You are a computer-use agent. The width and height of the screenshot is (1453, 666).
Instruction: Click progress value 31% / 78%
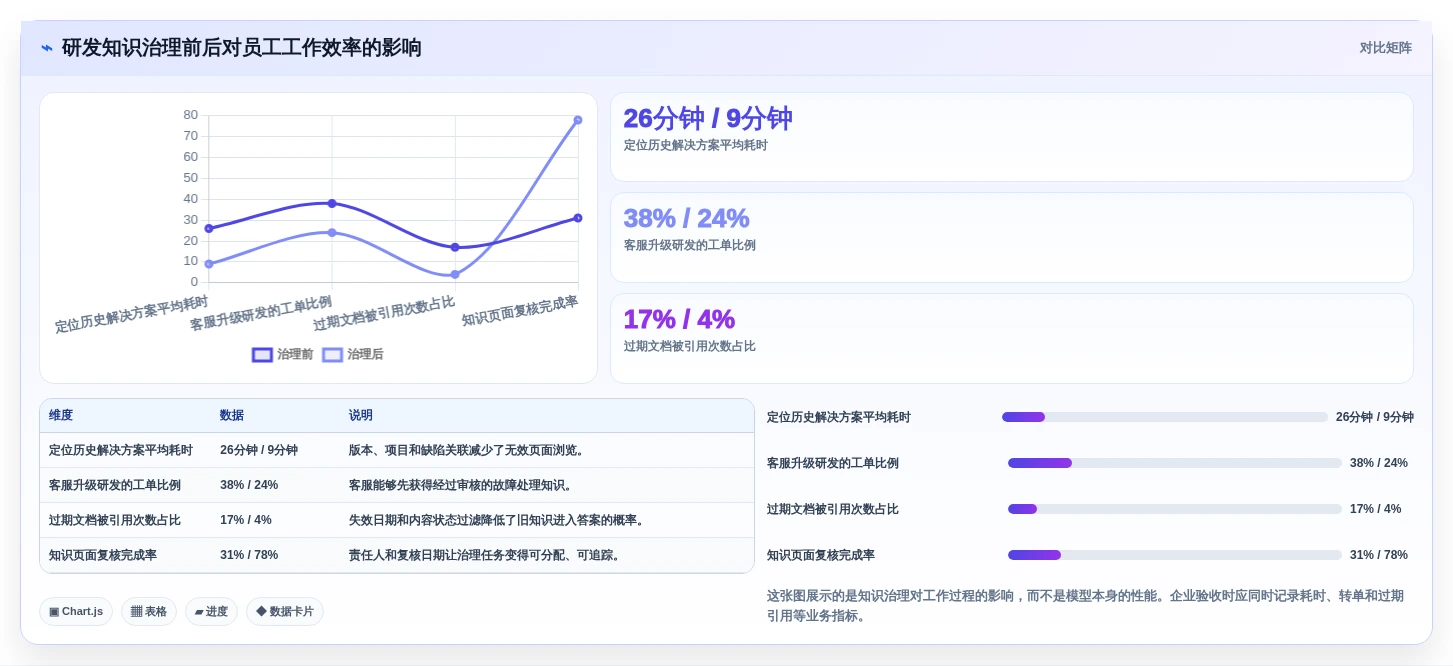tap(1379, 555)
